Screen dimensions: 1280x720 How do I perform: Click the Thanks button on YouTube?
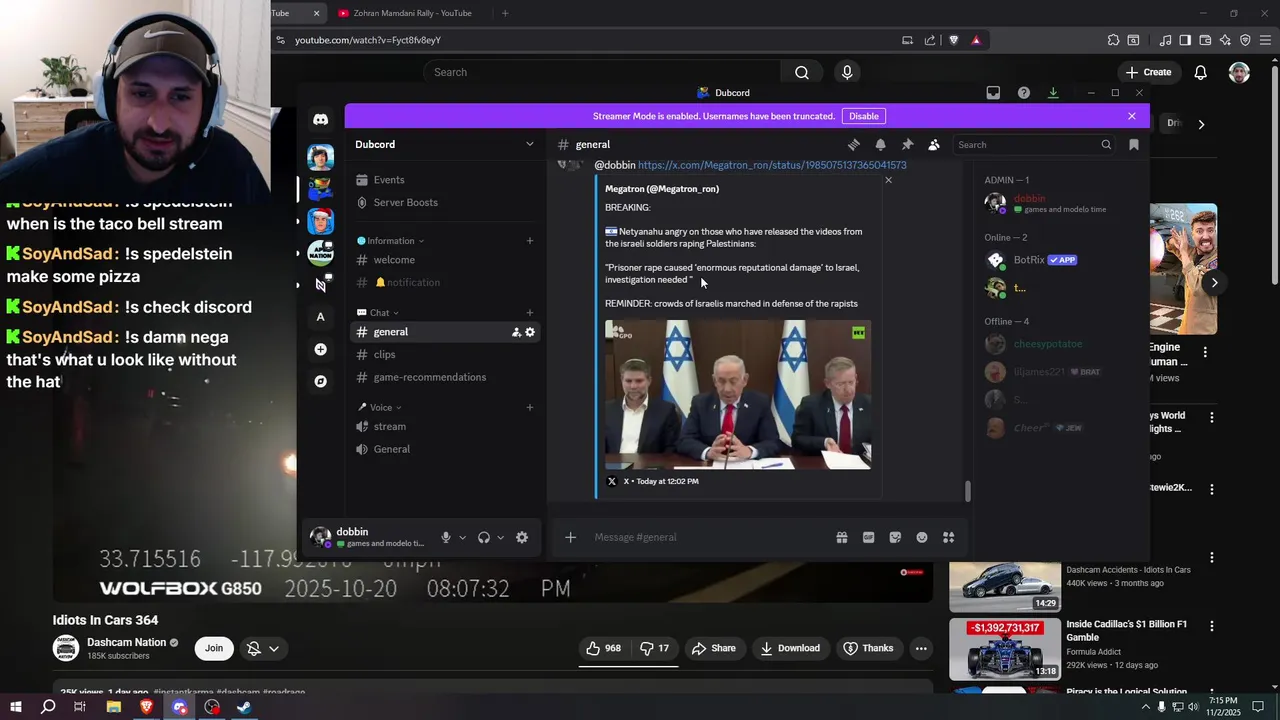868,648
